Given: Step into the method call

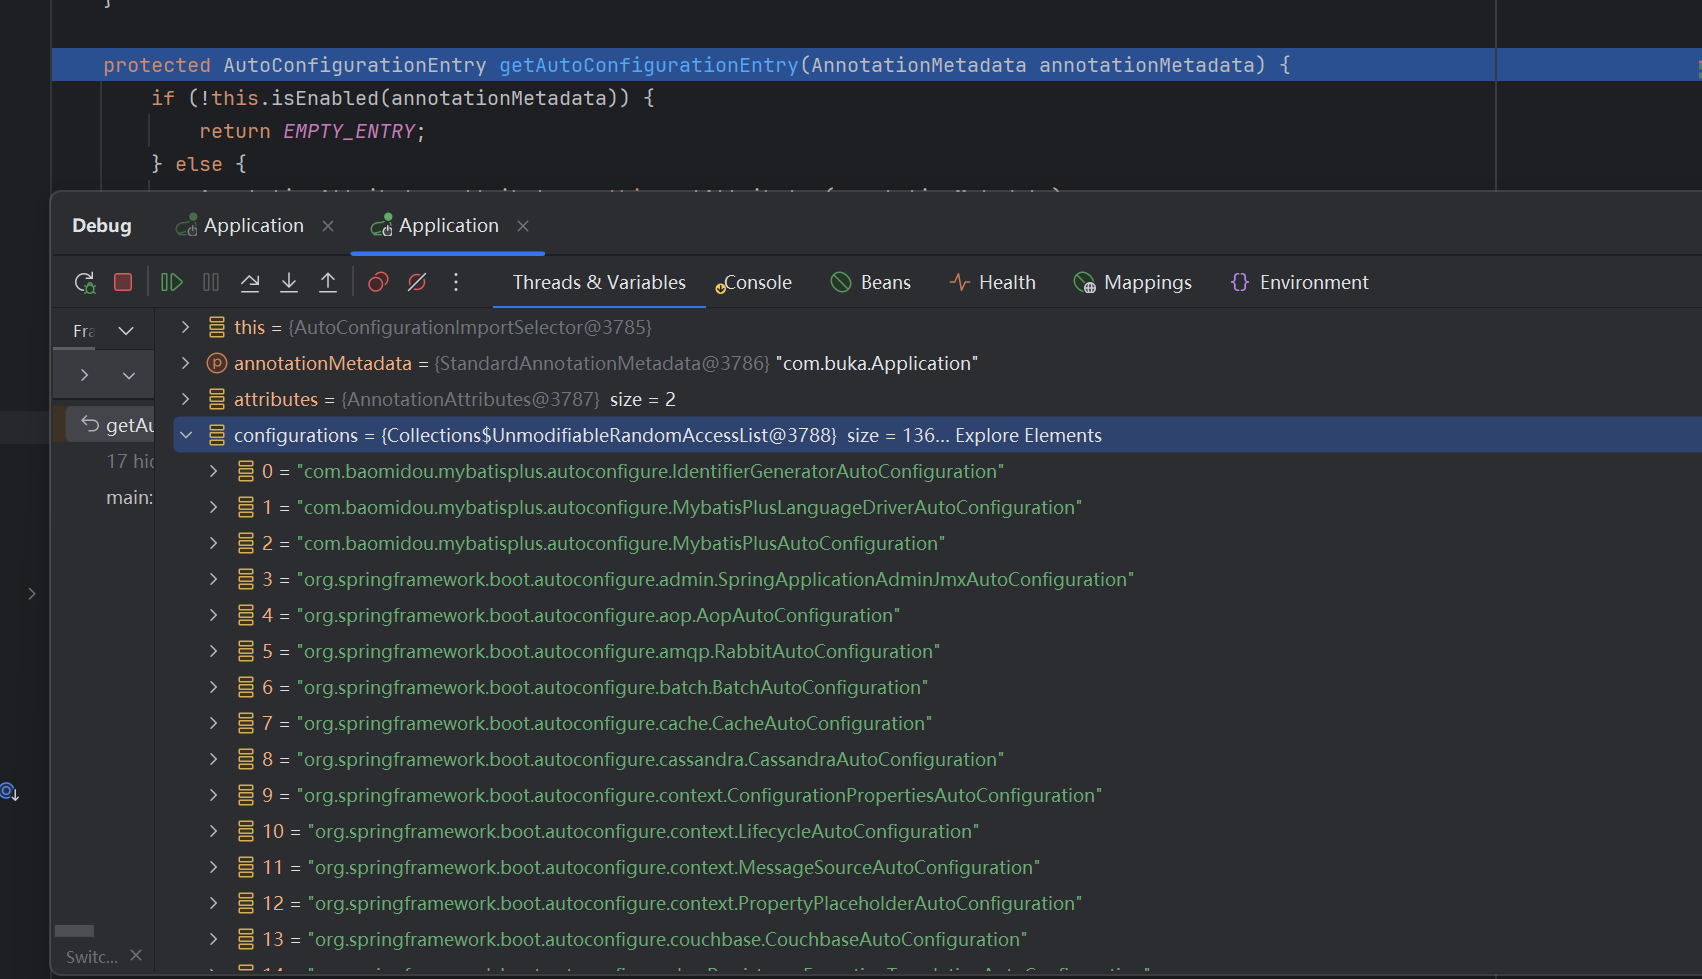Looking at the screenshot, I should 289,281.
